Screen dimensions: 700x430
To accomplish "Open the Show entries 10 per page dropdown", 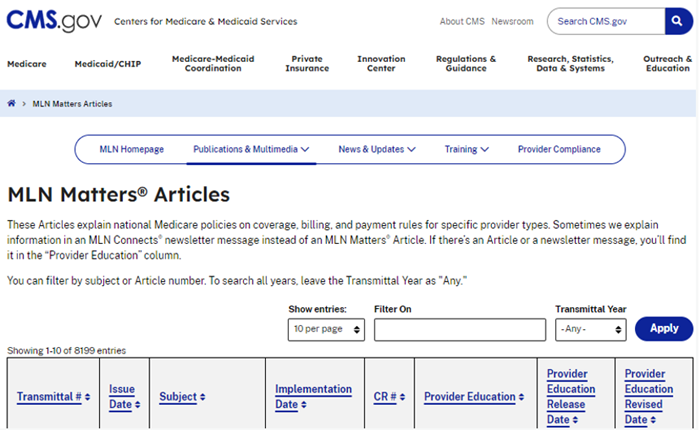I will (326, 330).
